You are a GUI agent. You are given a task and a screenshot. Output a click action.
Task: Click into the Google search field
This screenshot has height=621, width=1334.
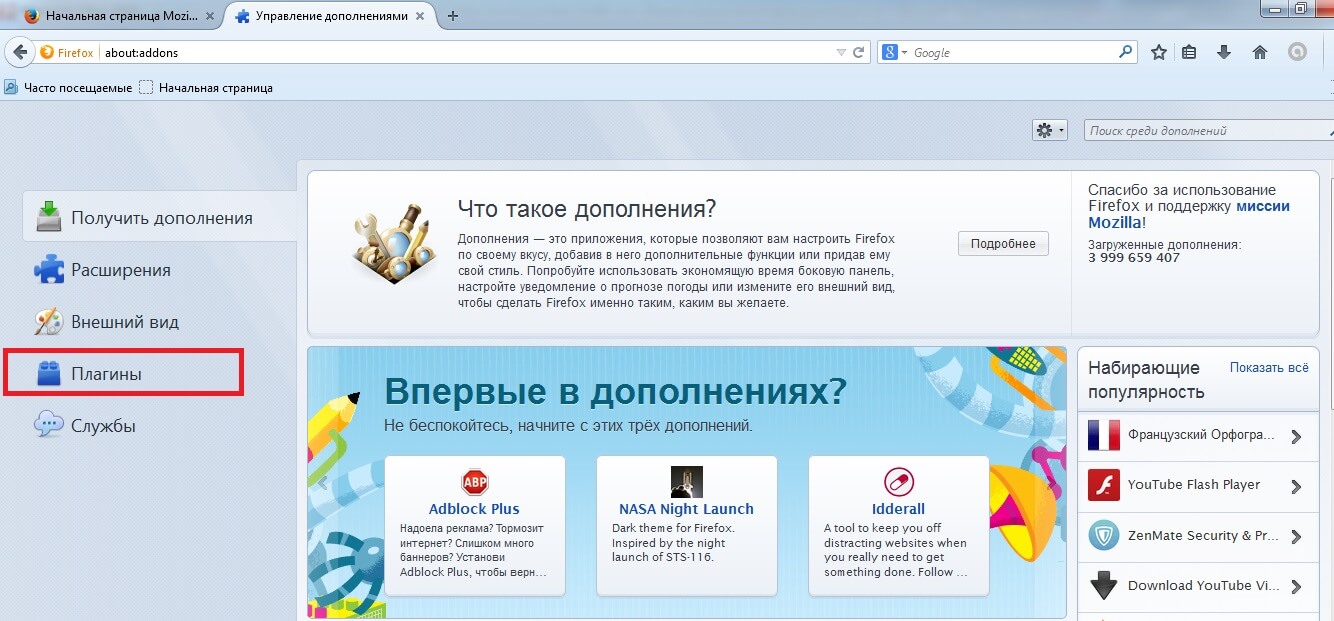tap(1013, 53)
